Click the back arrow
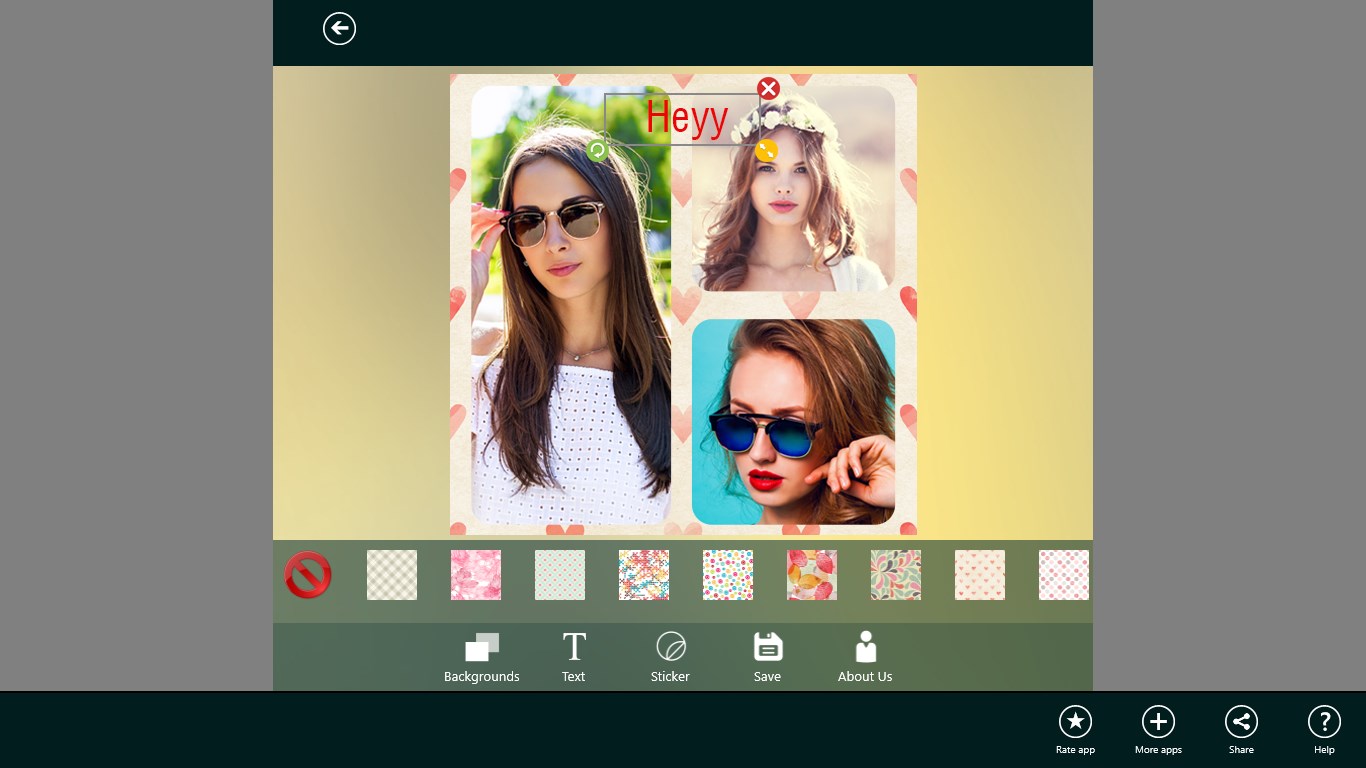The image size is (1366, 768). click(x=339, y=29)
